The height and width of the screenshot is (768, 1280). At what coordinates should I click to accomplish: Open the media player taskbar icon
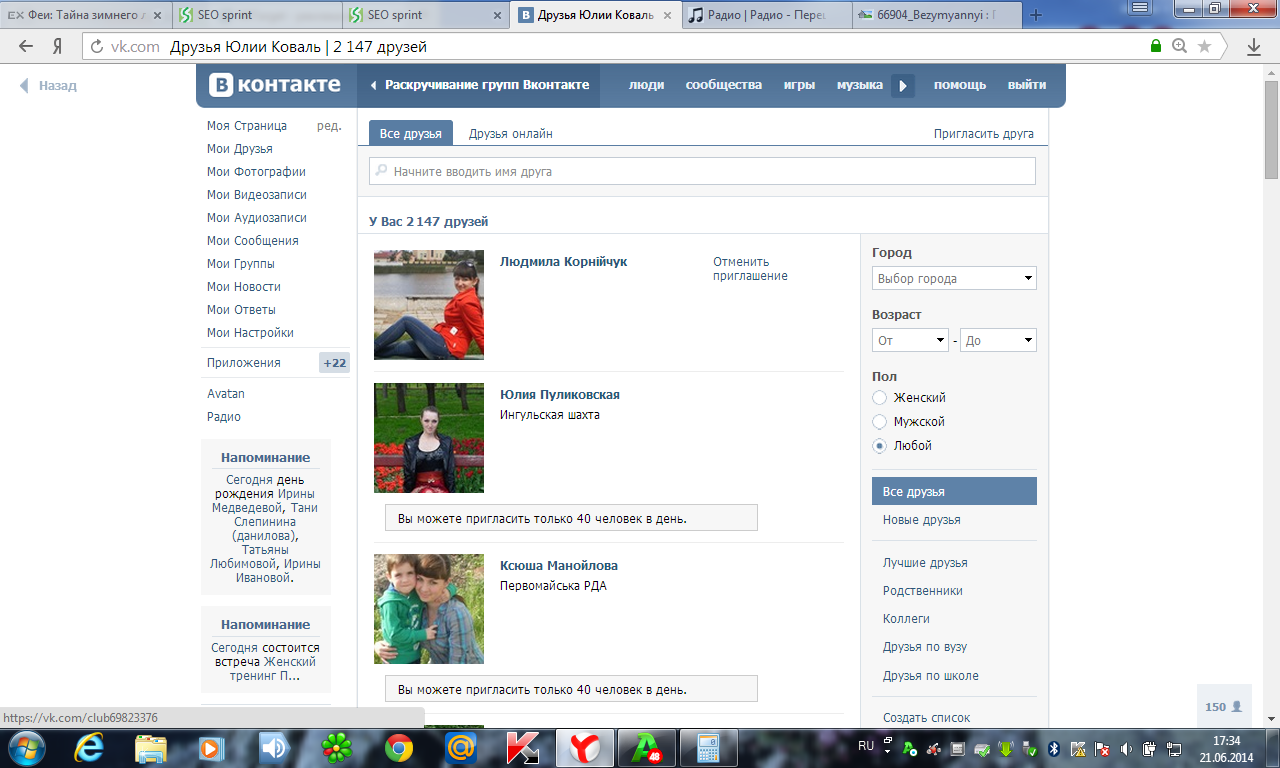[x=212, y=747]
